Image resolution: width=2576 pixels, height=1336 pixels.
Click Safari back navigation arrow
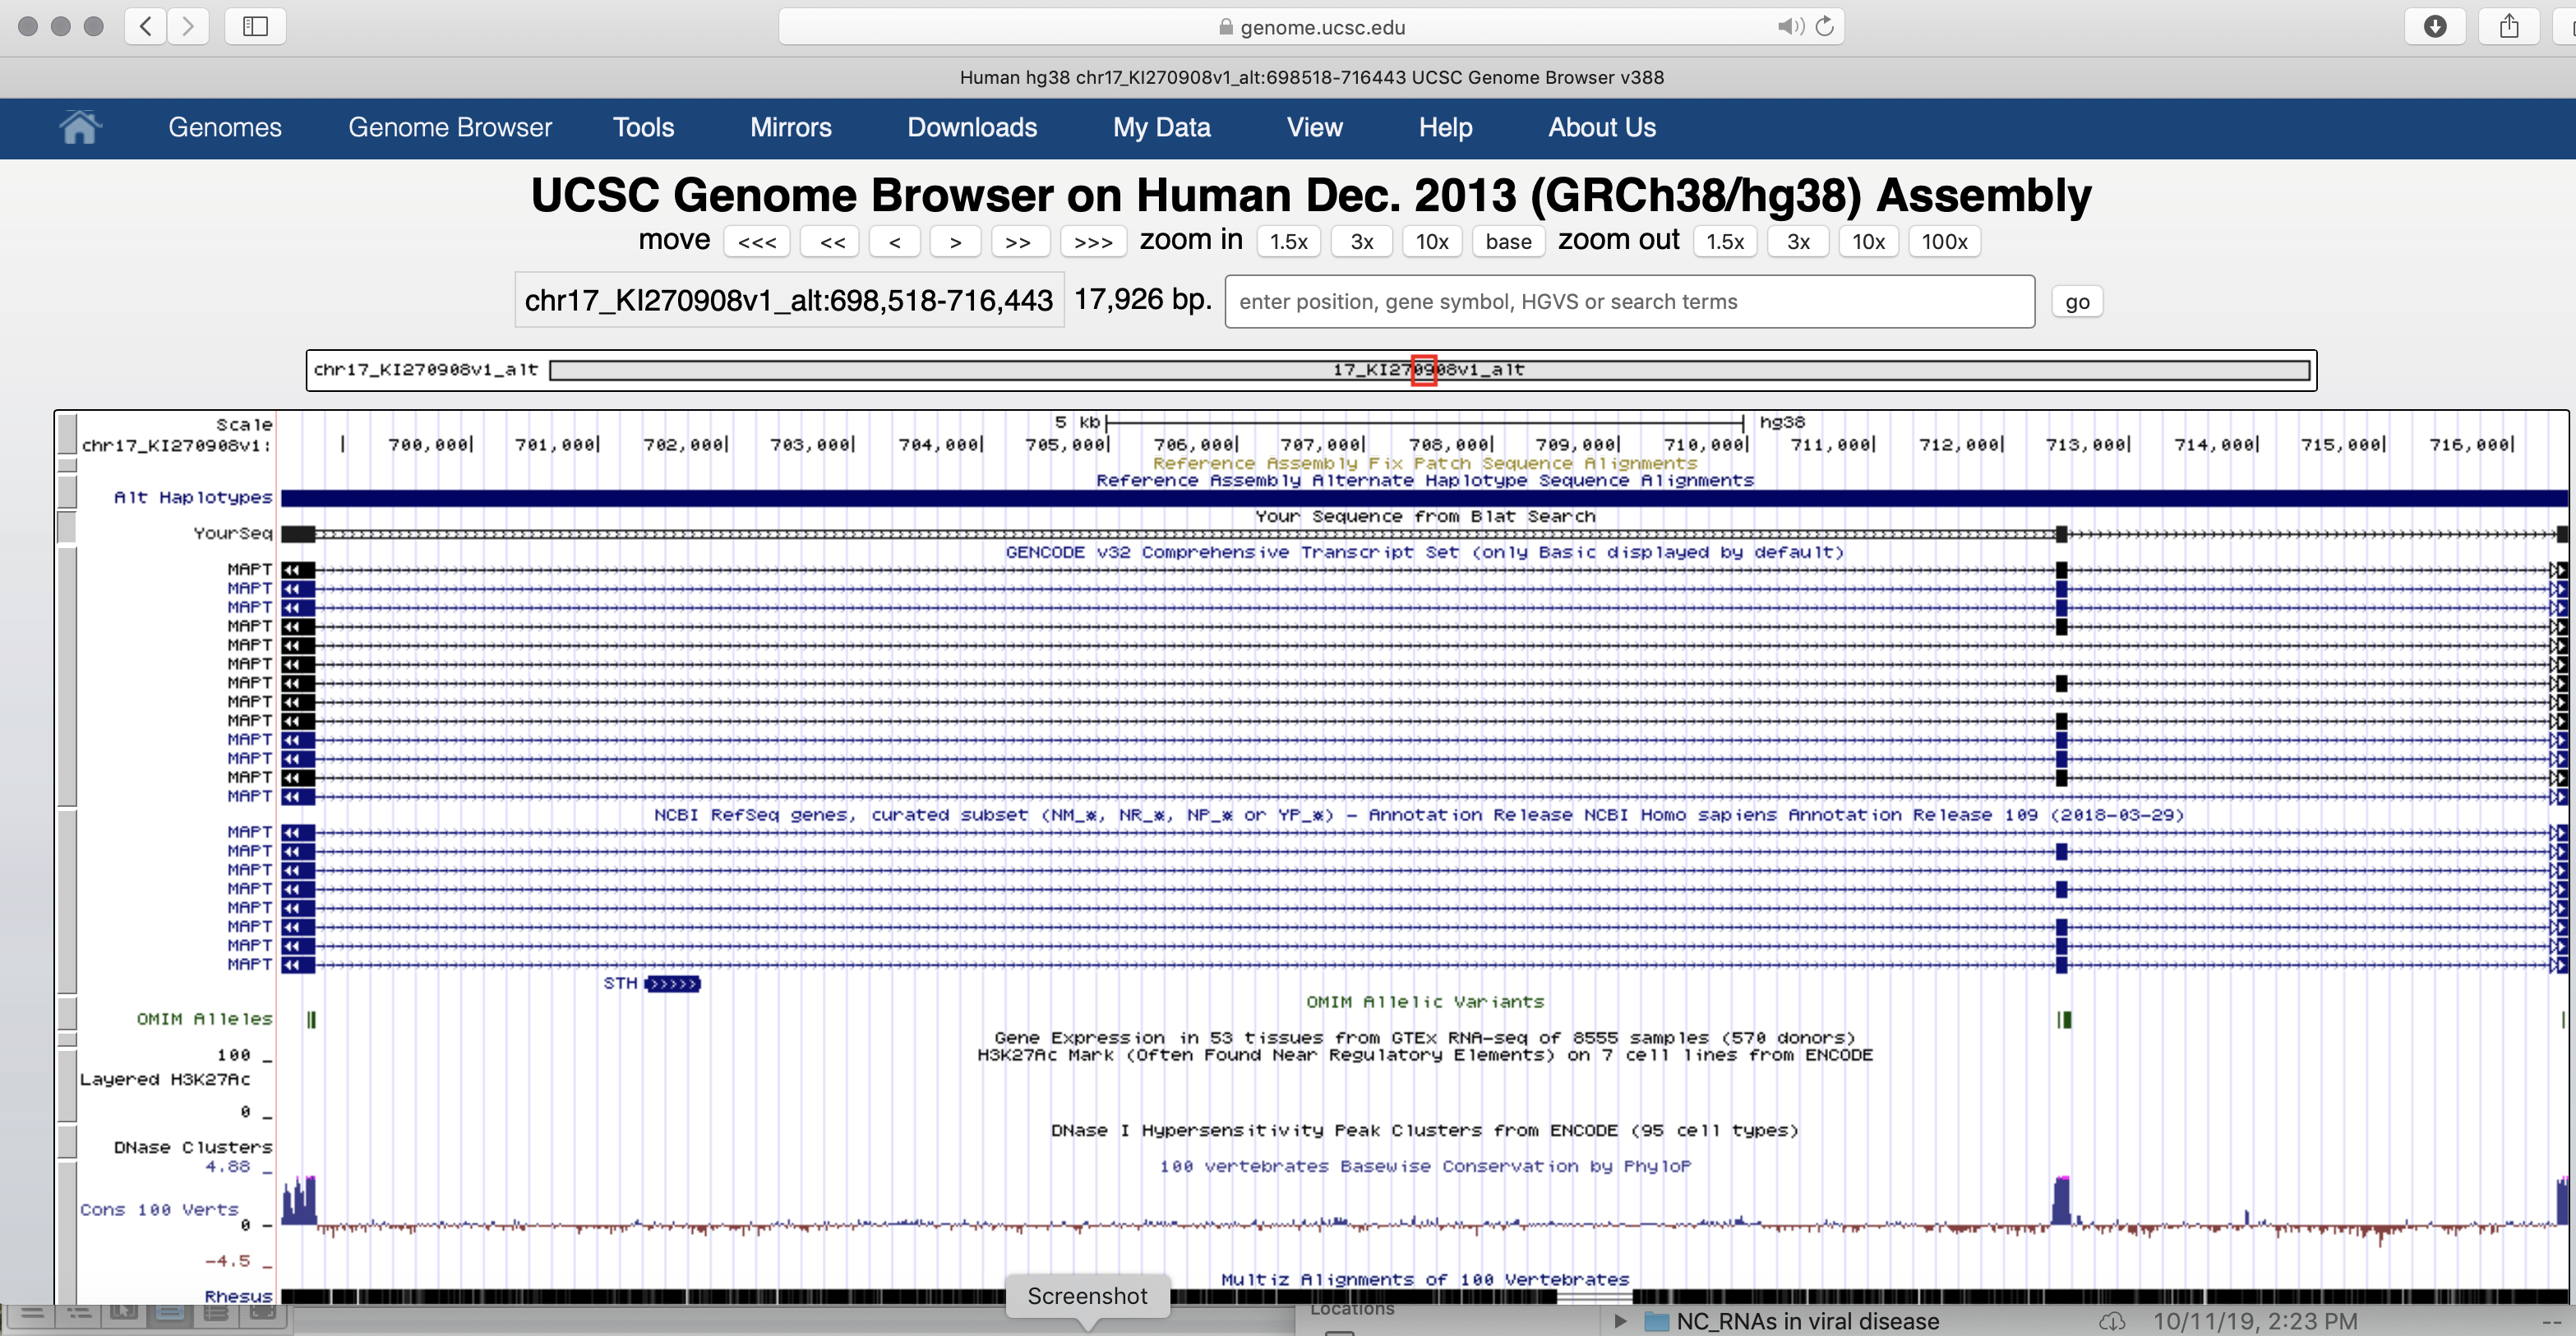click(146, 26)
